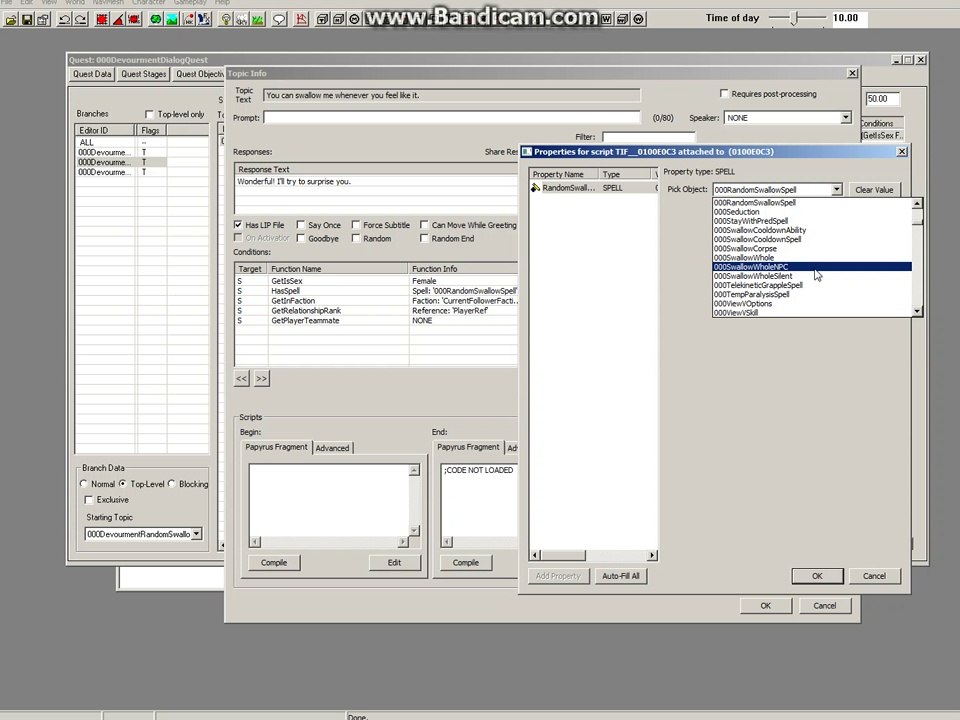Screen dimensions: 960x720
Task: Enable the Random checkbox
Action: 356,238
